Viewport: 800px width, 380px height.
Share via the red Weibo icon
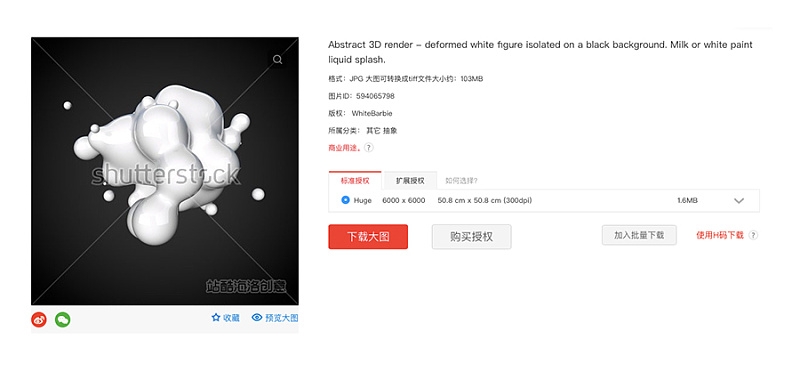click(39, 320)
